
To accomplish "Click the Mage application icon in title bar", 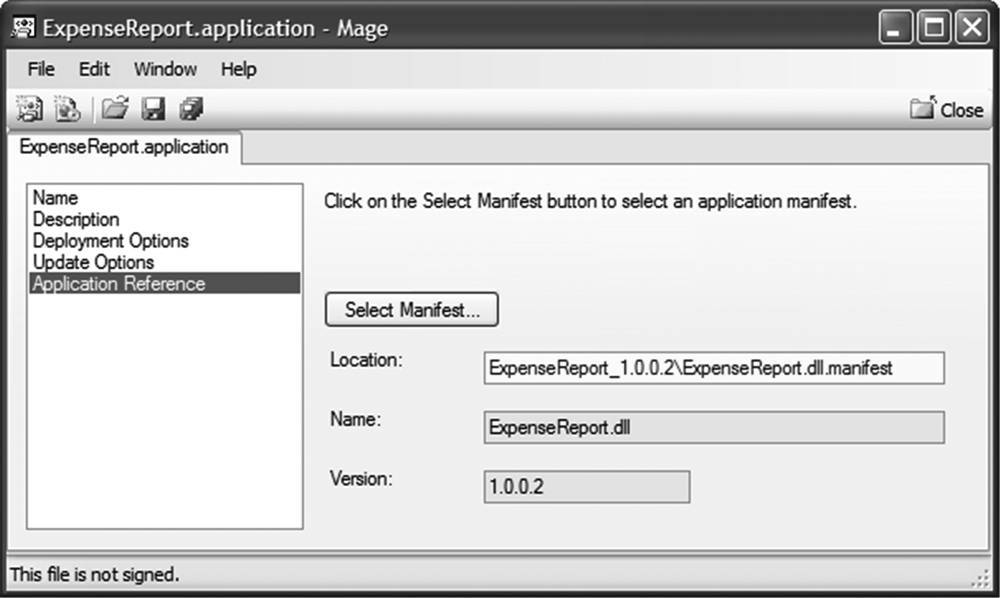I will click(x=24, y=27).
